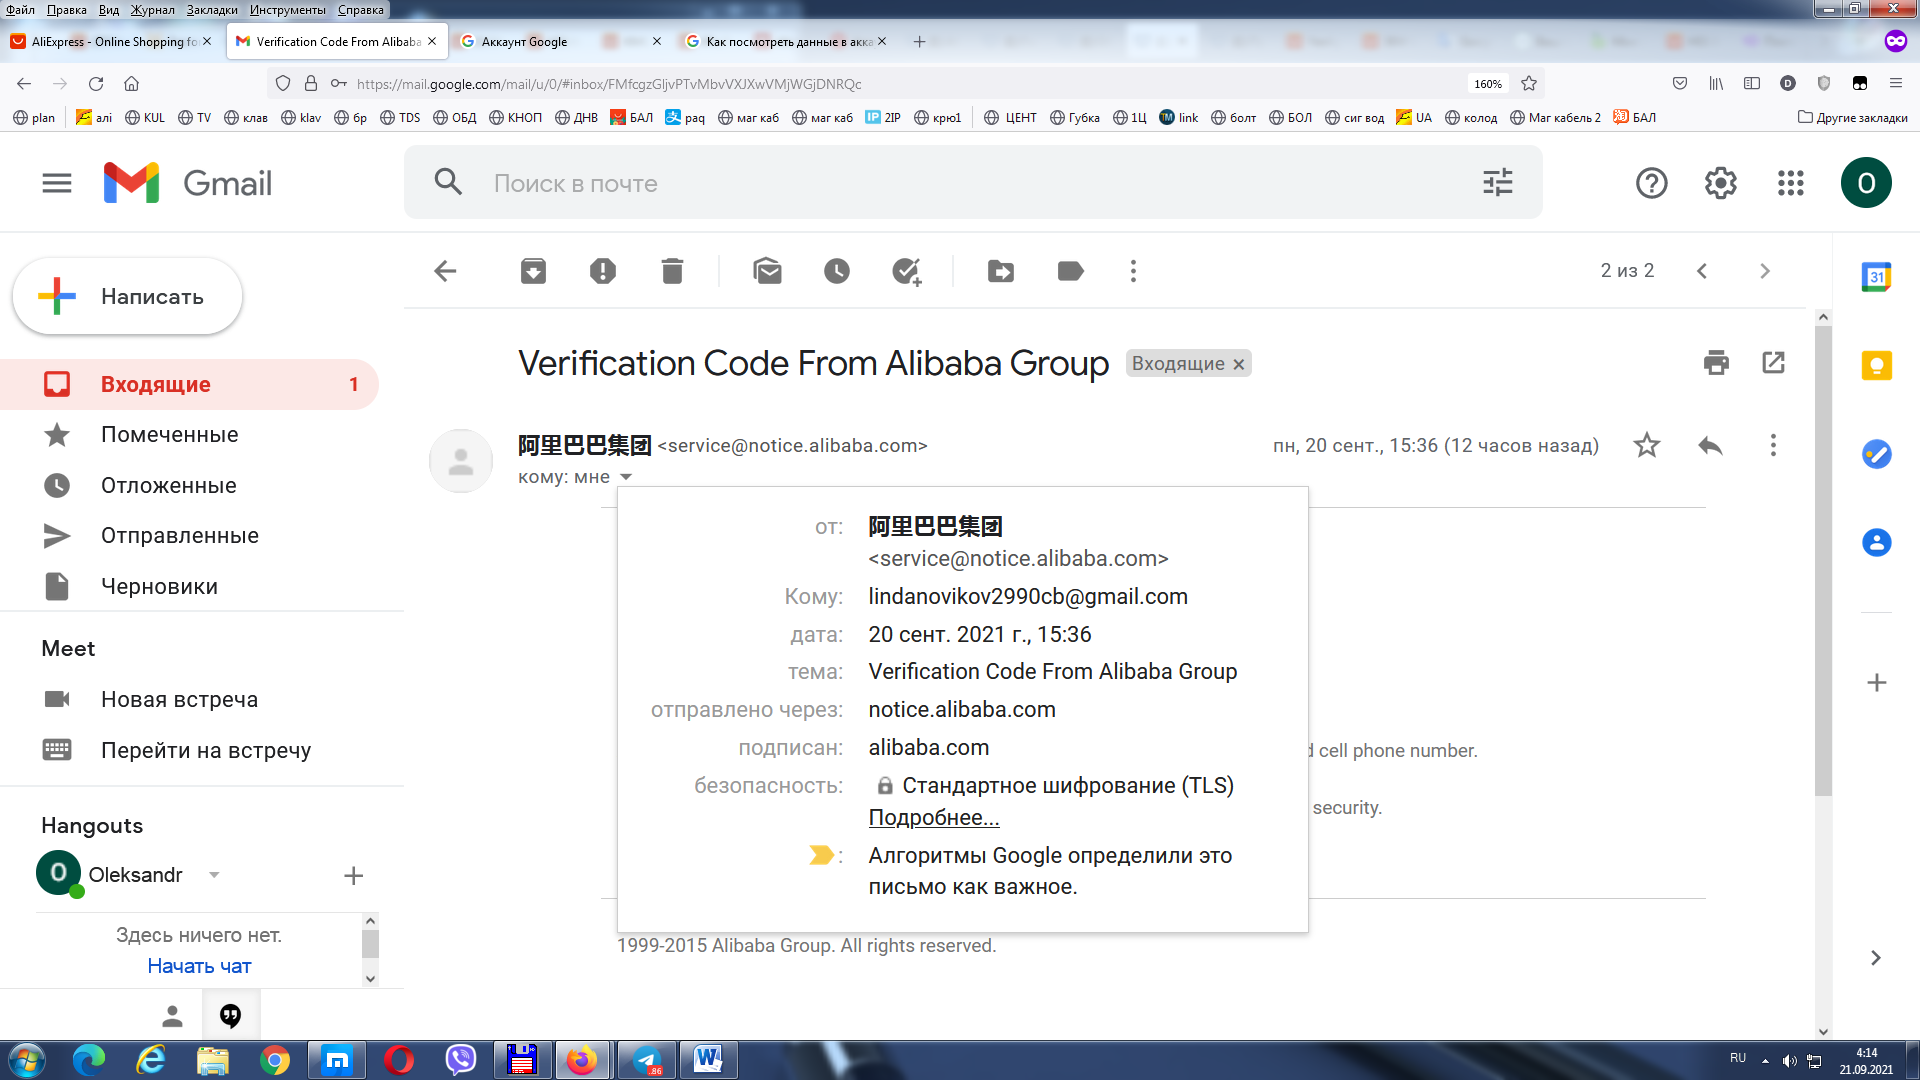
Task: Open Windows Start menu orb
Action: (27, 1060)
